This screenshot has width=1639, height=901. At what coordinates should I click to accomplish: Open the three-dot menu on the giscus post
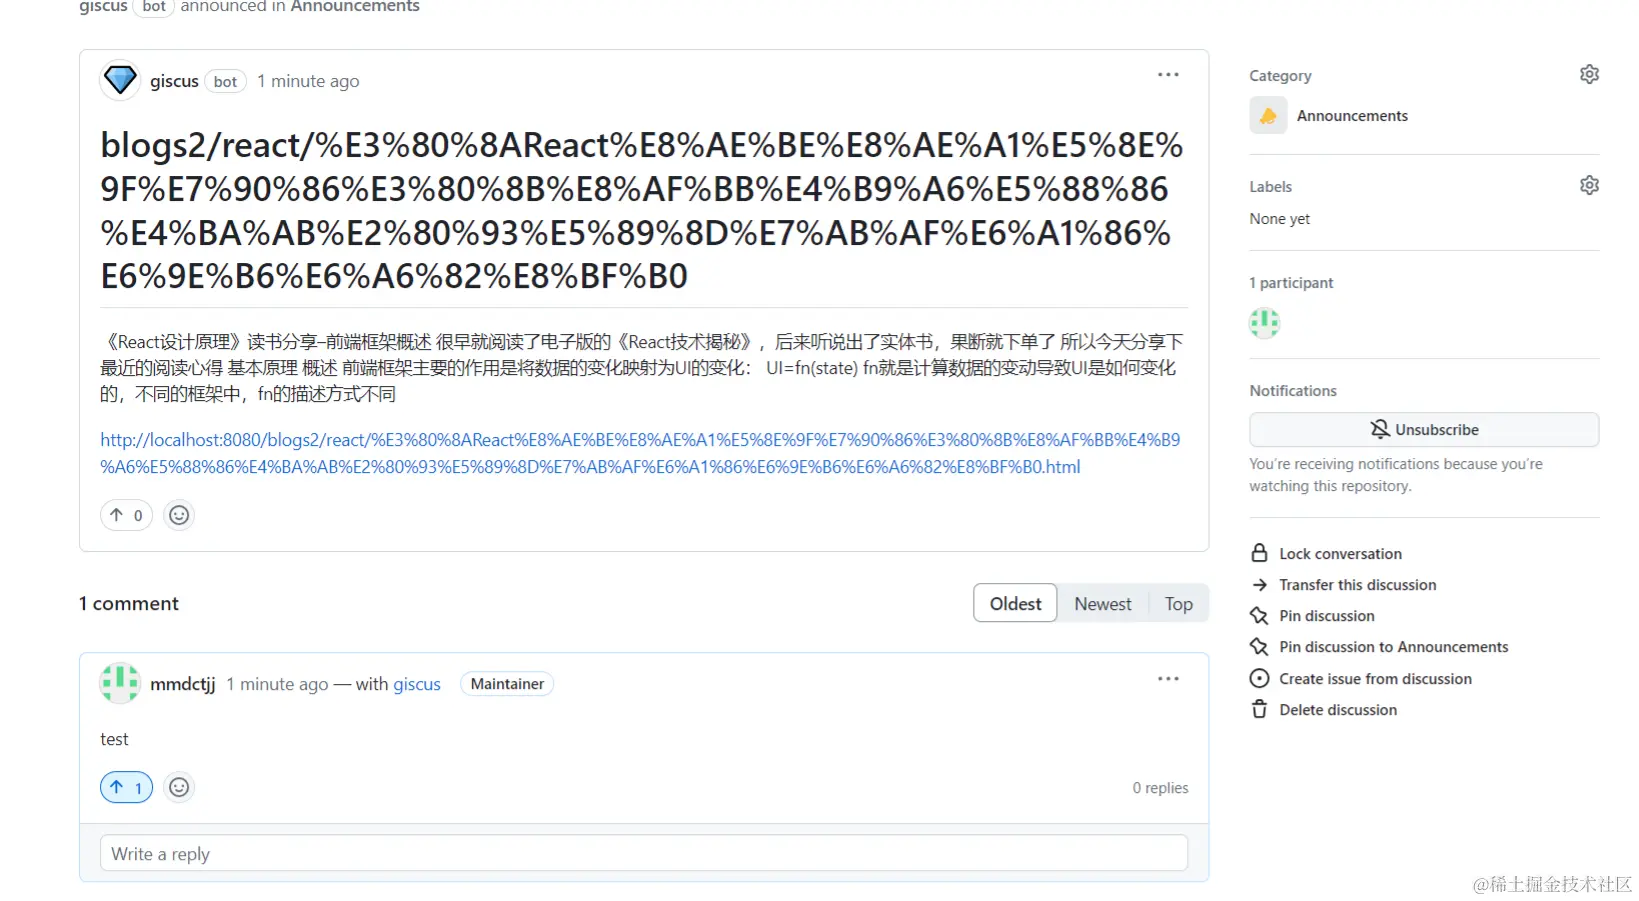[x=1168, y=75]
